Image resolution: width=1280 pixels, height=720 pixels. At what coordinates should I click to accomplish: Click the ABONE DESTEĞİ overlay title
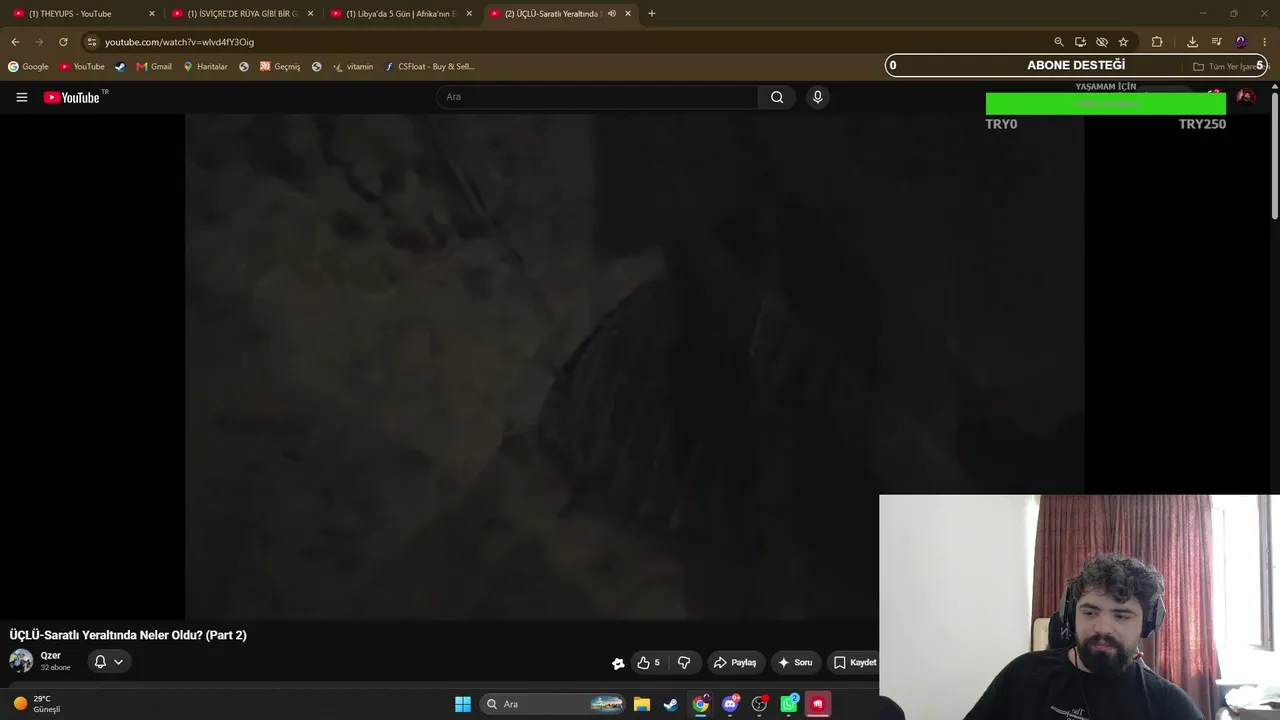(1076, 65)
